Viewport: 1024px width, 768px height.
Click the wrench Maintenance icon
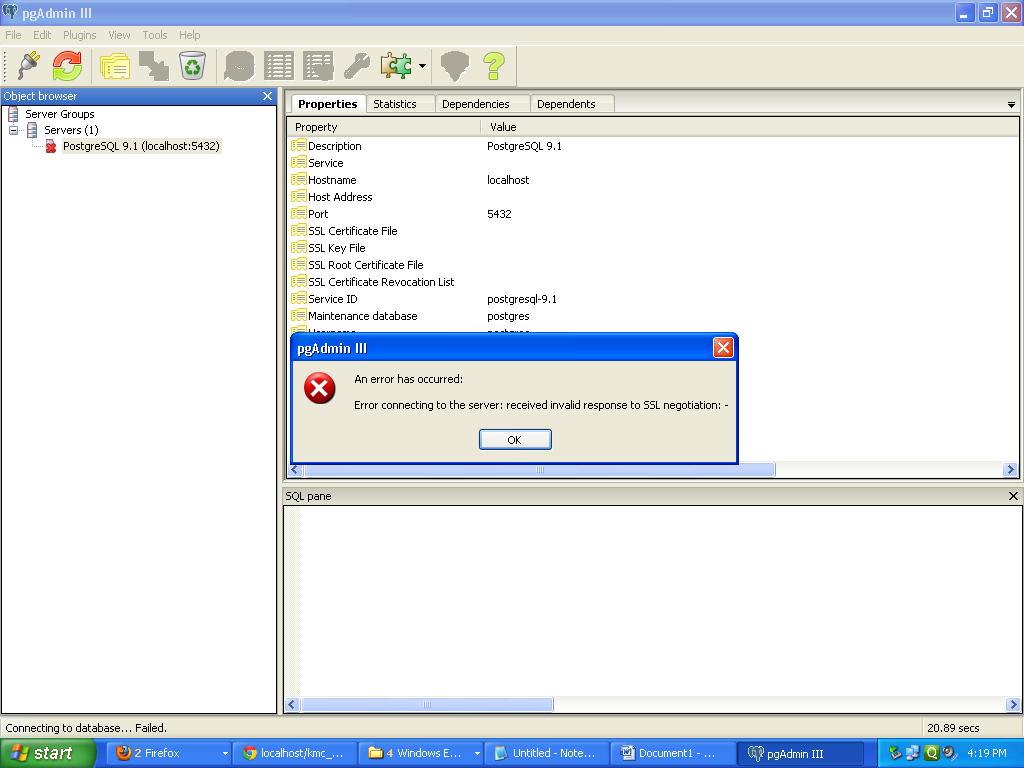(x=357, y=66)
